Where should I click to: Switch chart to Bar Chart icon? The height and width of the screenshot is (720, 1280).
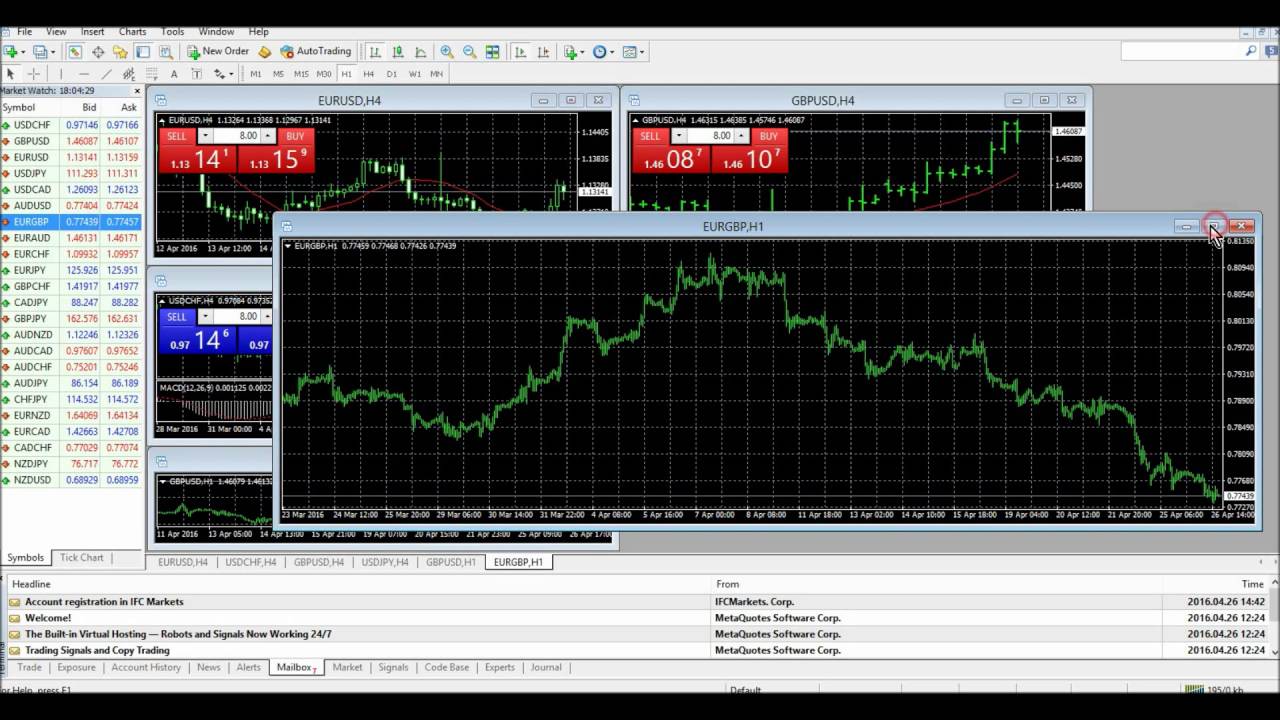pyautogui.click(x=375, y=52)
